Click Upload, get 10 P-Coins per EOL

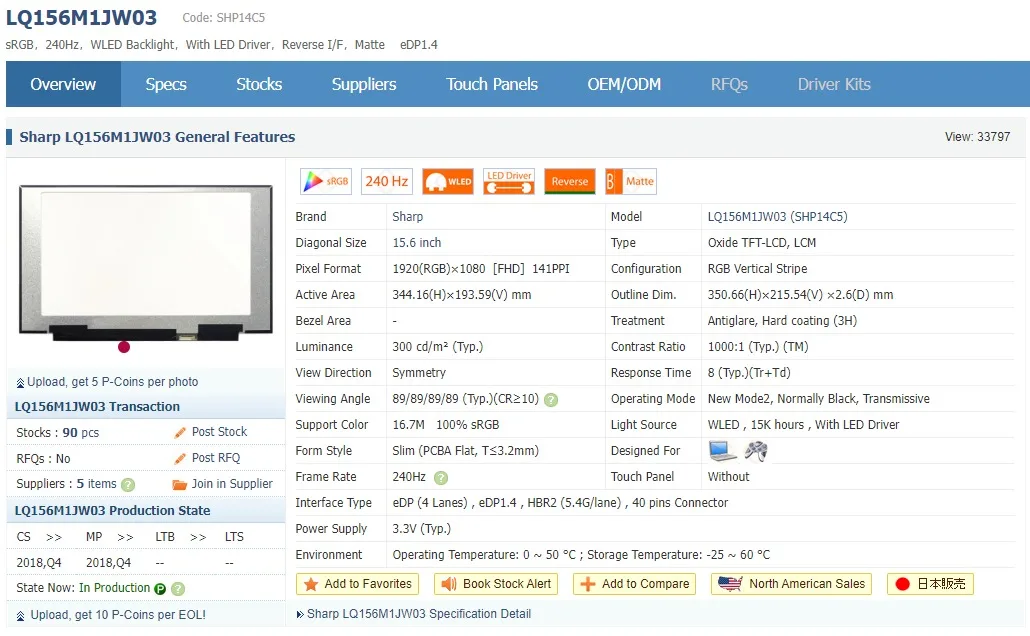click(118, 615)
